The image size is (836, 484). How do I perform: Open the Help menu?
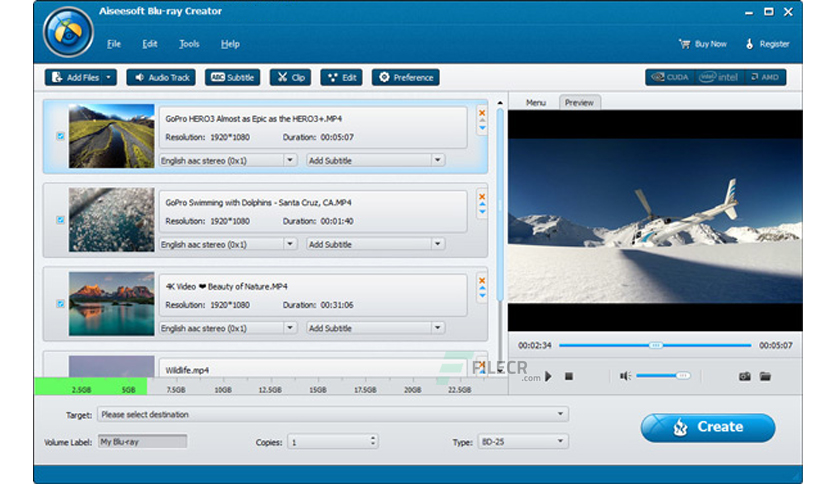[x=230, y=44]
